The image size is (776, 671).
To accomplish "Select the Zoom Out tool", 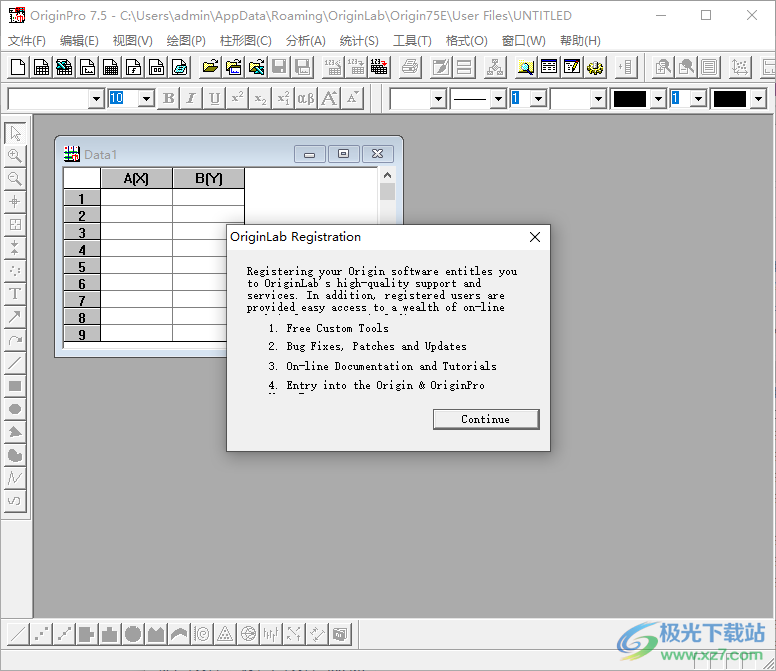I will tap(15, 179).
